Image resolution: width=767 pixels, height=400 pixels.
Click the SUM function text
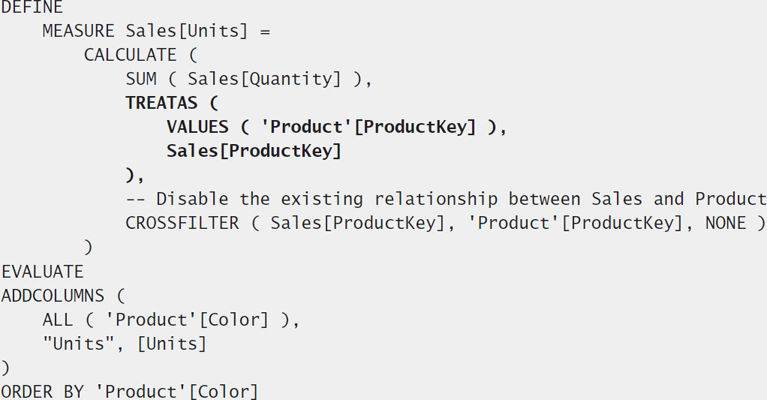pyautogui.click(x=141, y=79)
